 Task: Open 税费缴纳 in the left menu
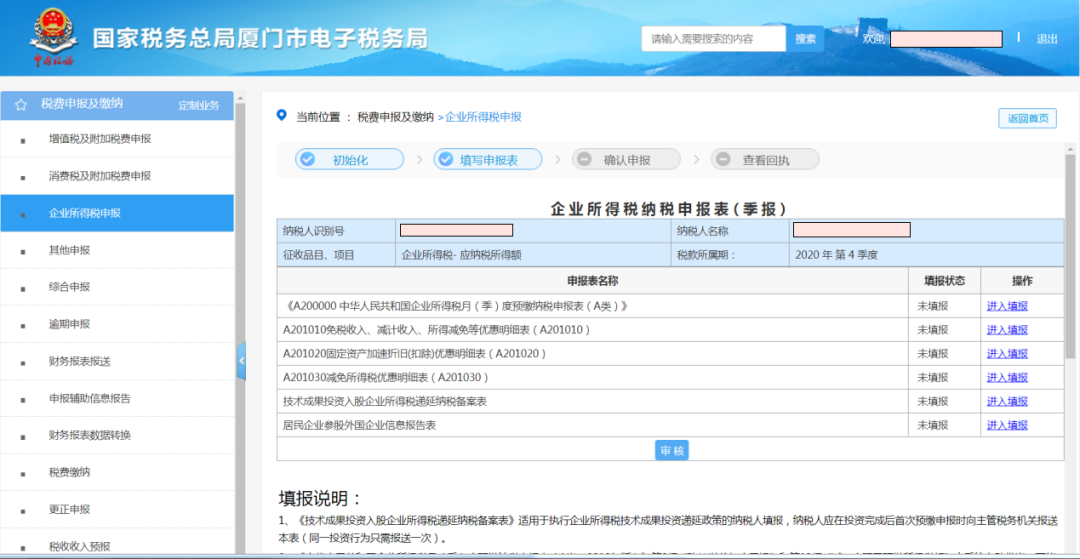[x=70, y=472]
